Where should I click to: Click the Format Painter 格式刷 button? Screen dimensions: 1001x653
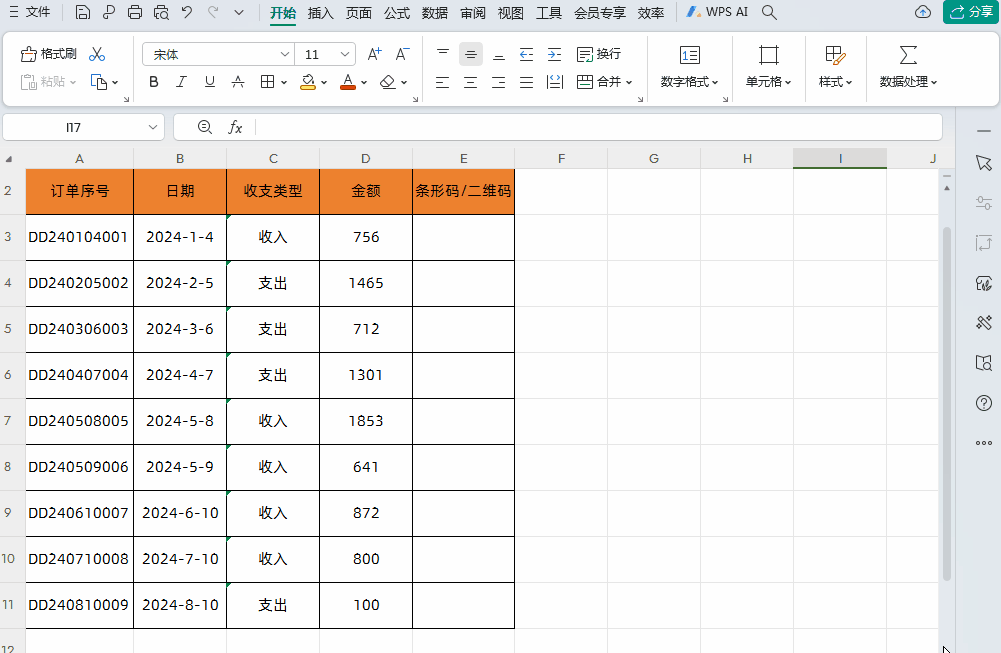tap(49, 54)
